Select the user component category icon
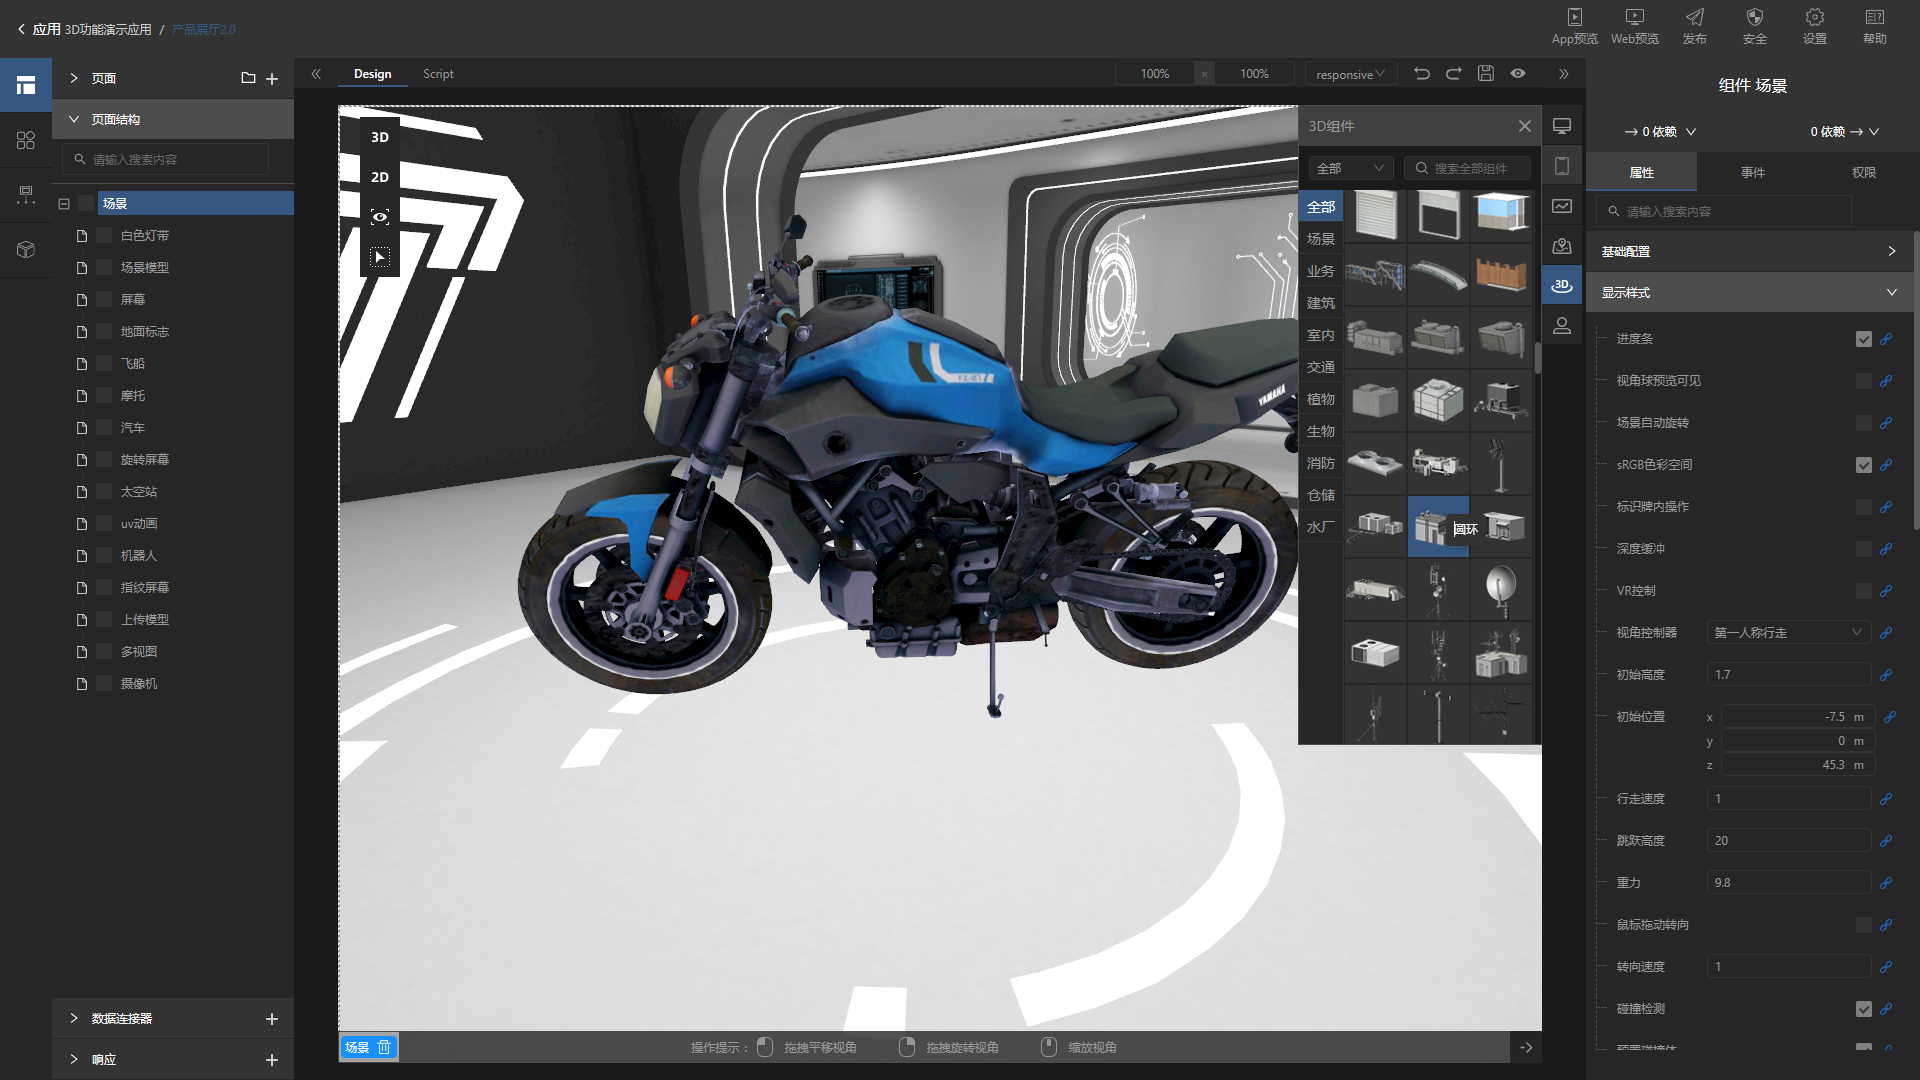 [1562, 326]
